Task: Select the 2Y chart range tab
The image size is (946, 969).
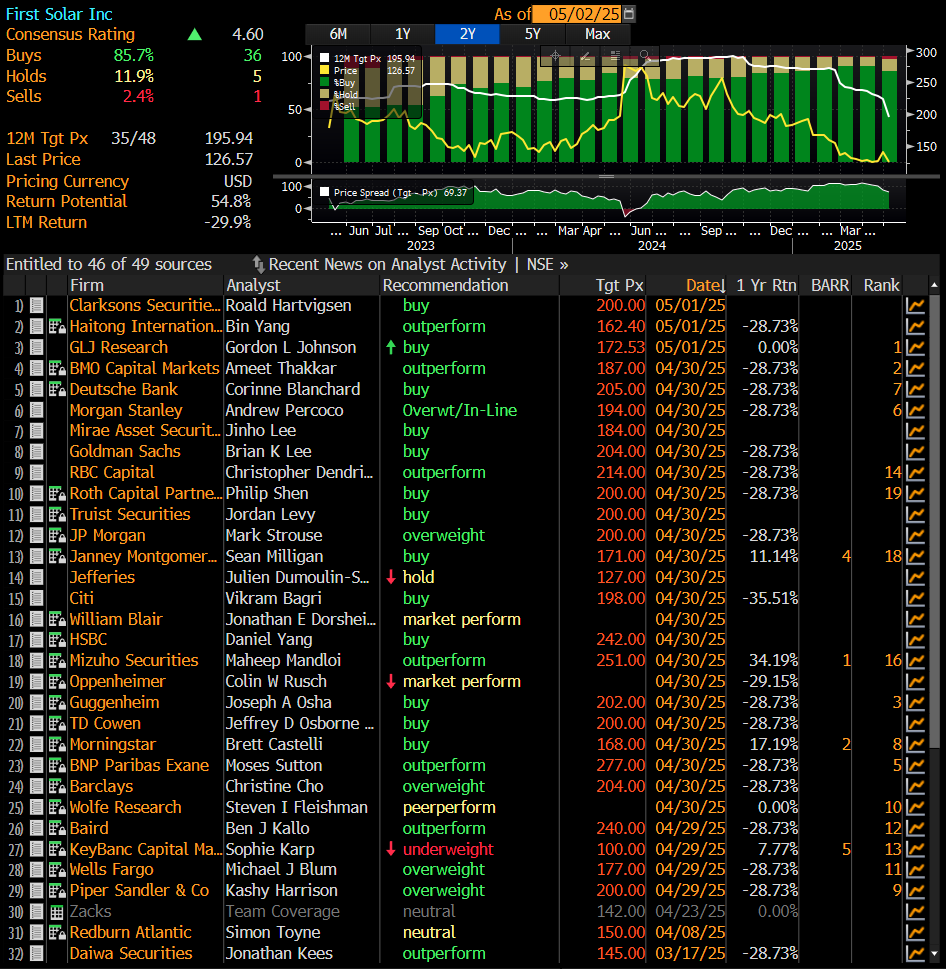Action: coord(468,34)
